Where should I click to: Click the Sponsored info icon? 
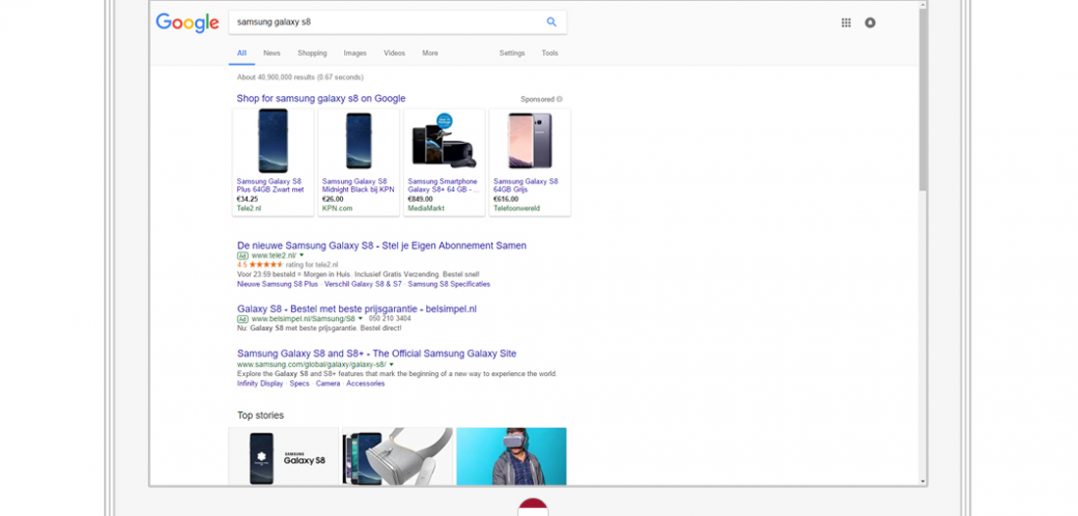(560, 99)
